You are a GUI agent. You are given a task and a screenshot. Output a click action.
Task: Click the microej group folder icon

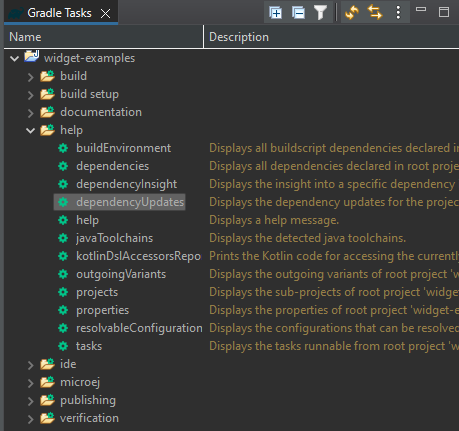click(x=47, y=382)
